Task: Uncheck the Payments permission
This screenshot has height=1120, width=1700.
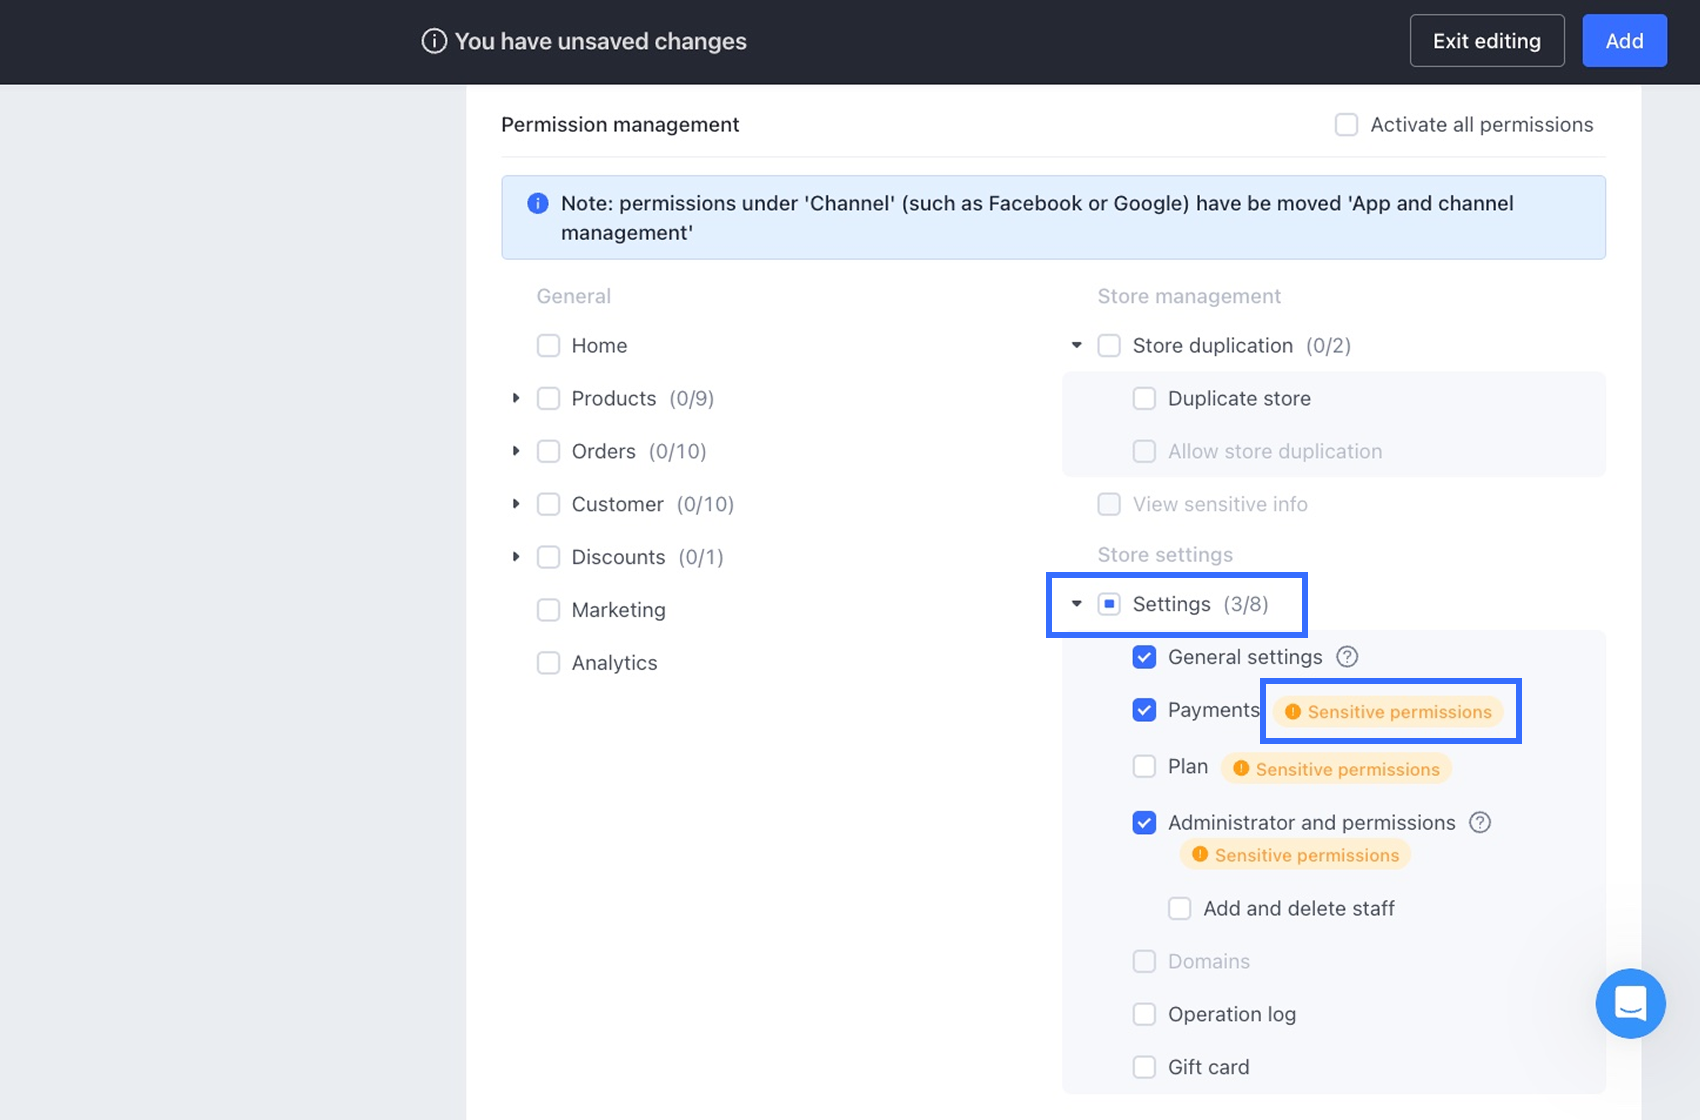Action: (x=1144, y=710)
